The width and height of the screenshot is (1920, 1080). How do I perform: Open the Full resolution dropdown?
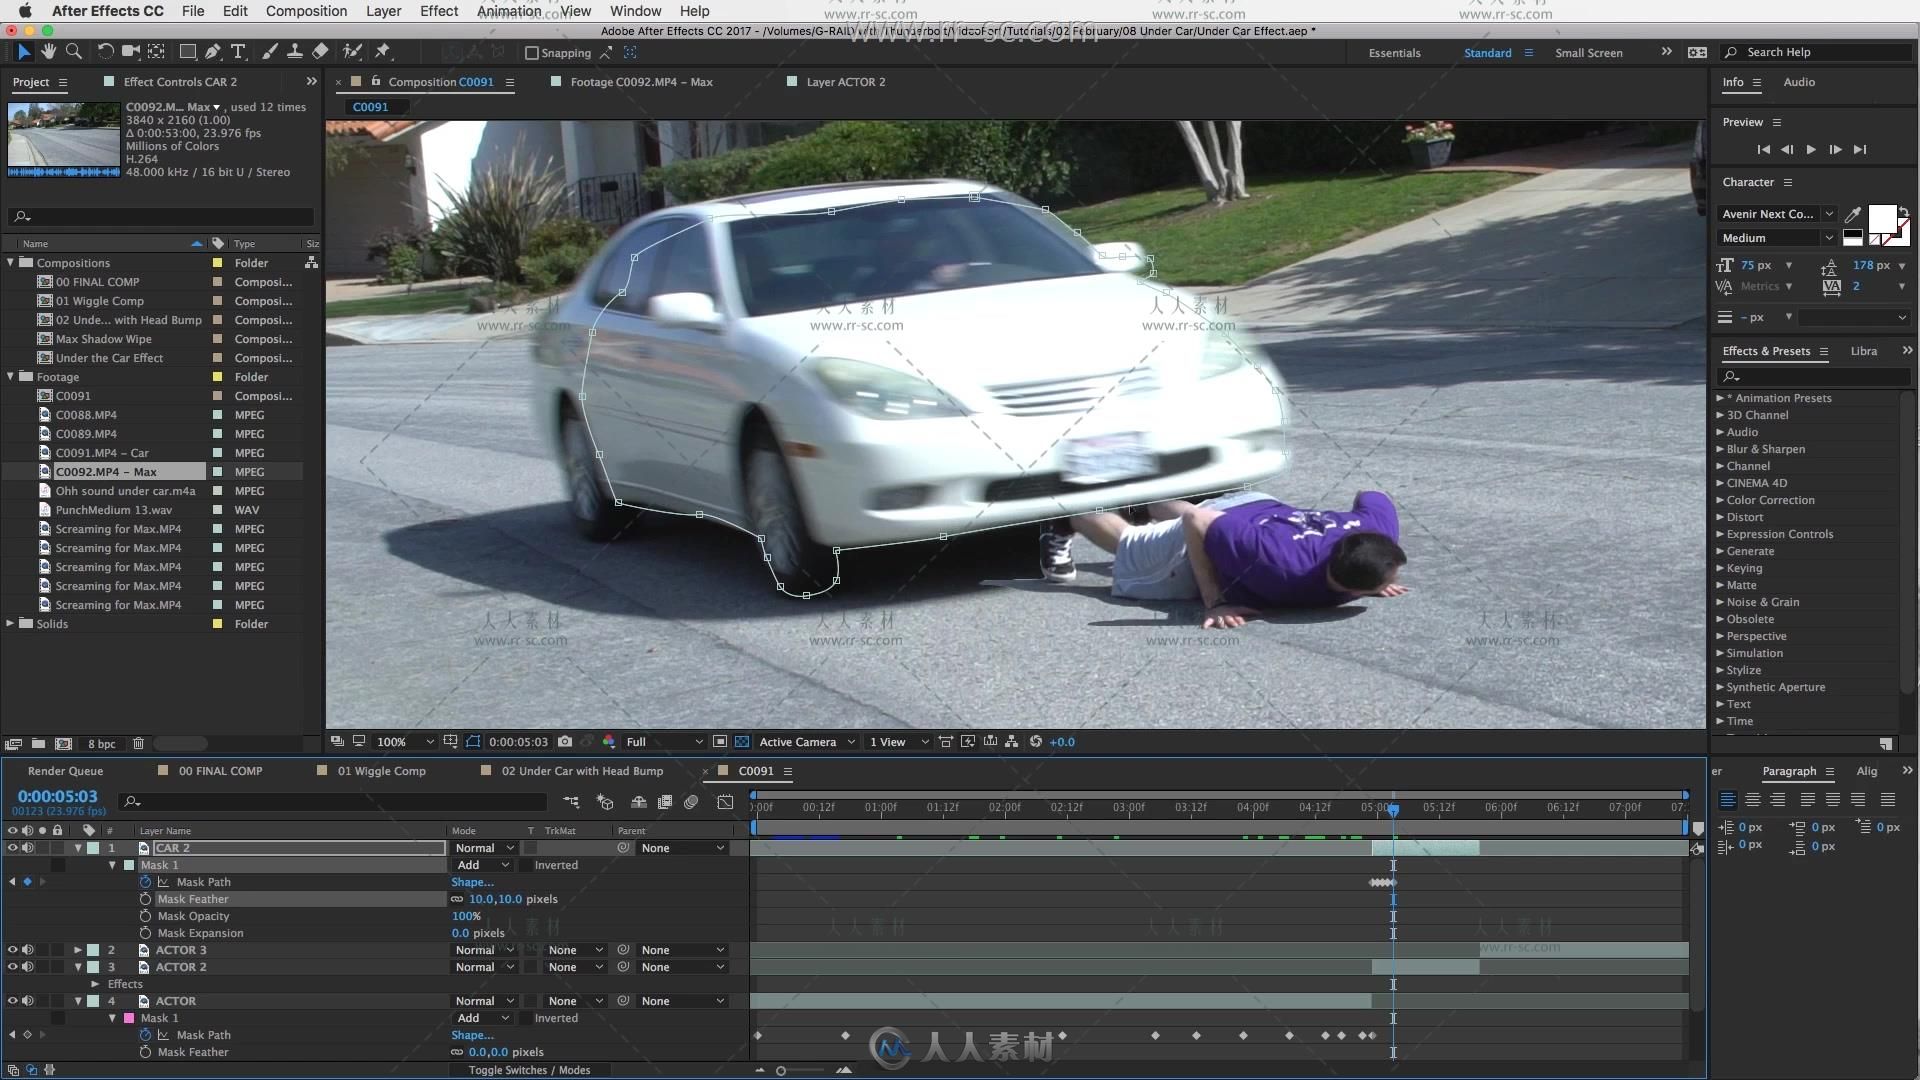pos(664,742)
